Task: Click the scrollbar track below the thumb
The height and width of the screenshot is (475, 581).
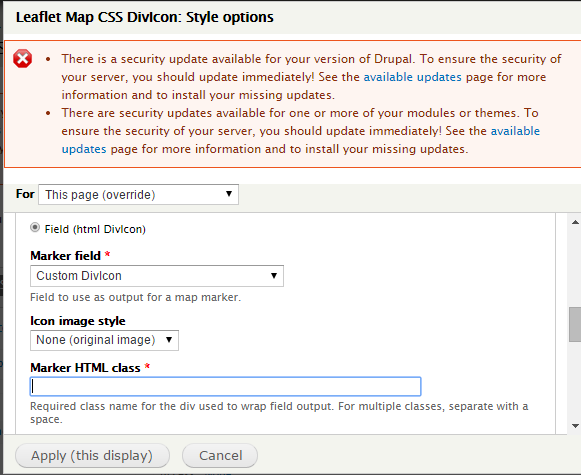Action: point(575,382)
